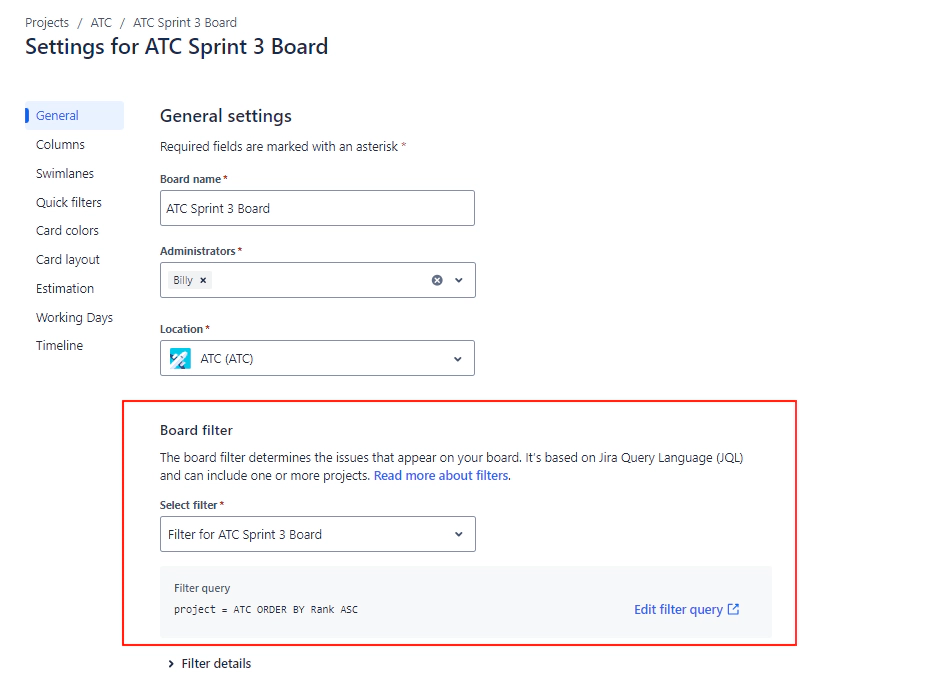Open the Administrators selector dropdown arrow

[x=458, y=280]
